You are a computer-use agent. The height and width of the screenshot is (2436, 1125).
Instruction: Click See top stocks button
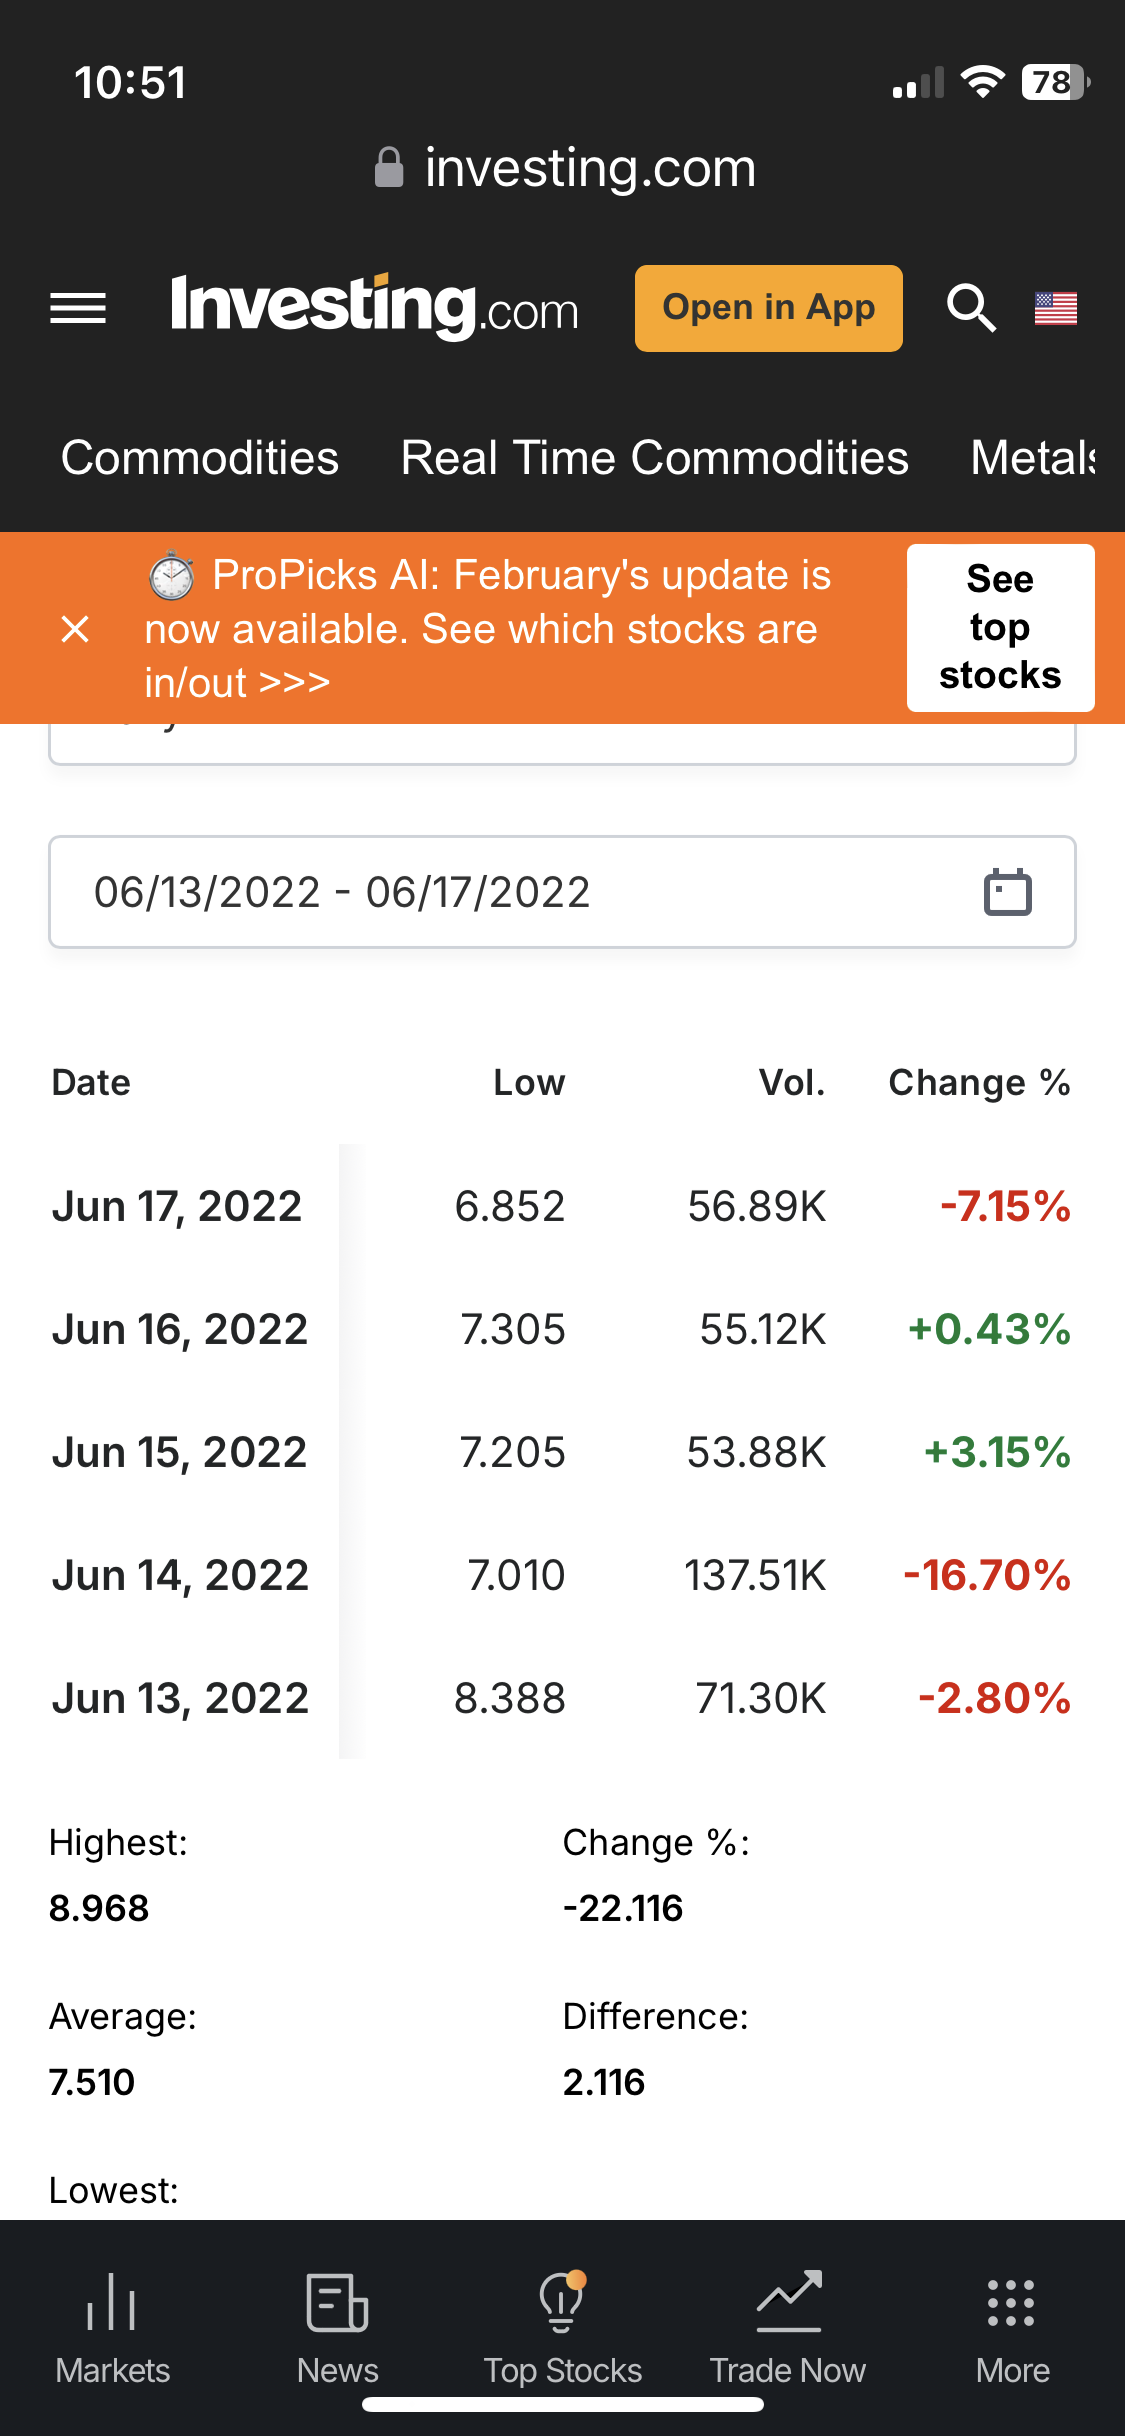pyautogui.click(x=1000, y=628)
